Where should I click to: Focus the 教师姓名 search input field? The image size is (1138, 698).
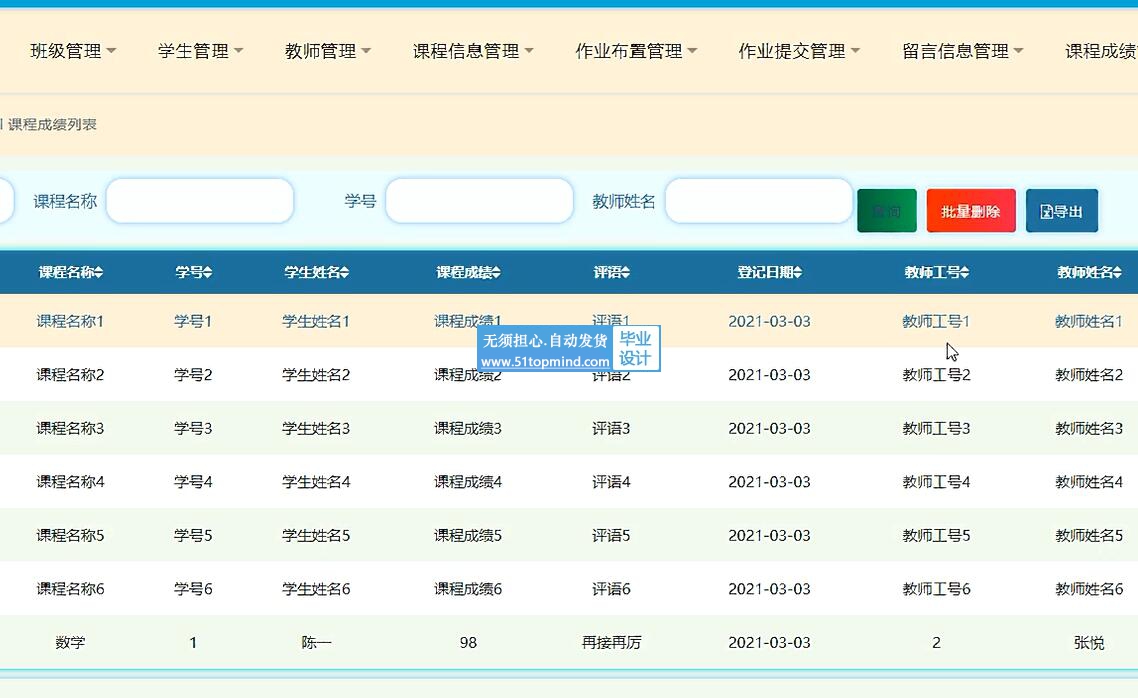click(758, 201)
